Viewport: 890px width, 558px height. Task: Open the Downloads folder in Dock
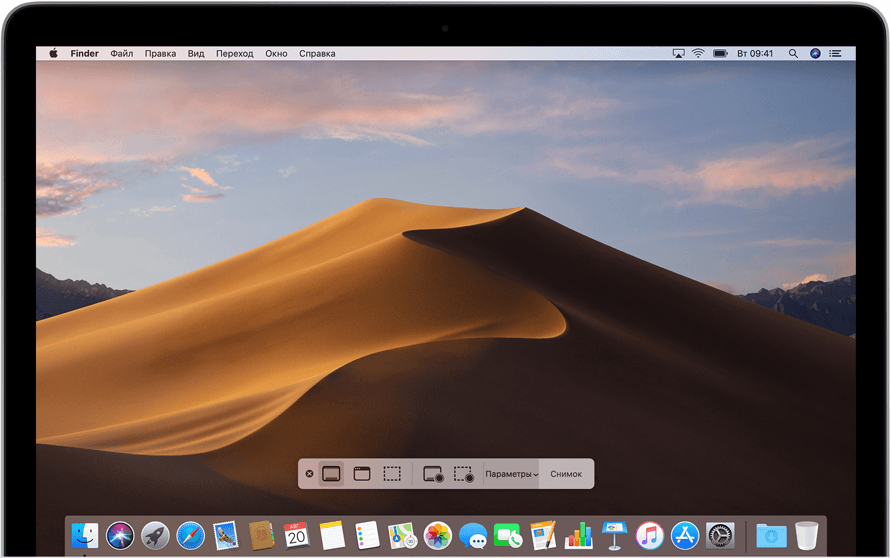coord(771,535)
